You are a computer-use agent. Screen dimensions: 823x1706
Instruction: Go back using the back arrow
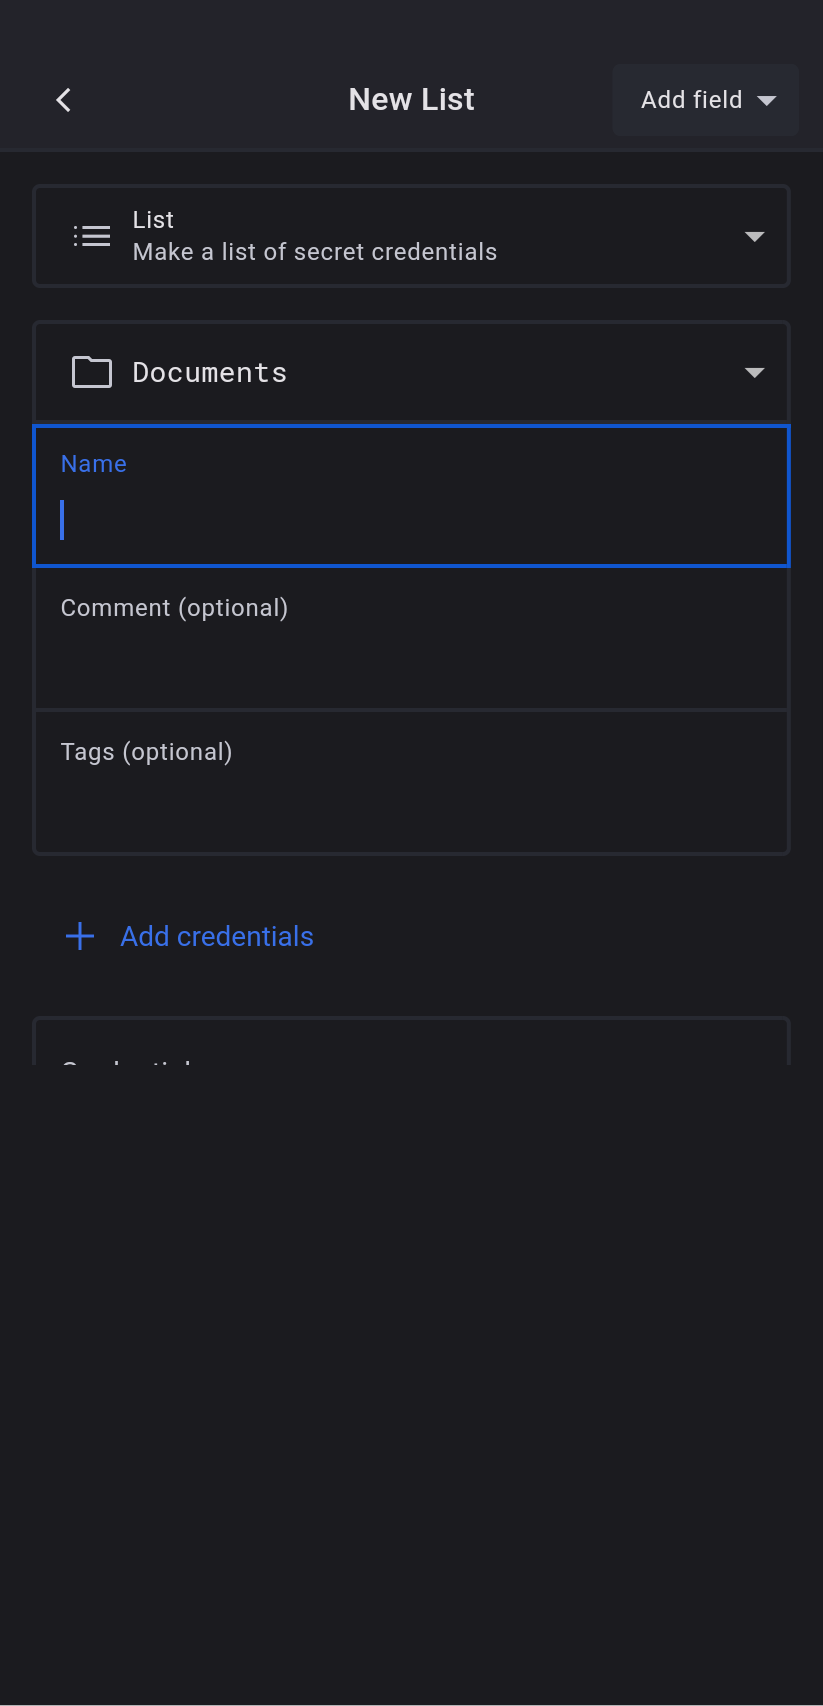point(64,100)
